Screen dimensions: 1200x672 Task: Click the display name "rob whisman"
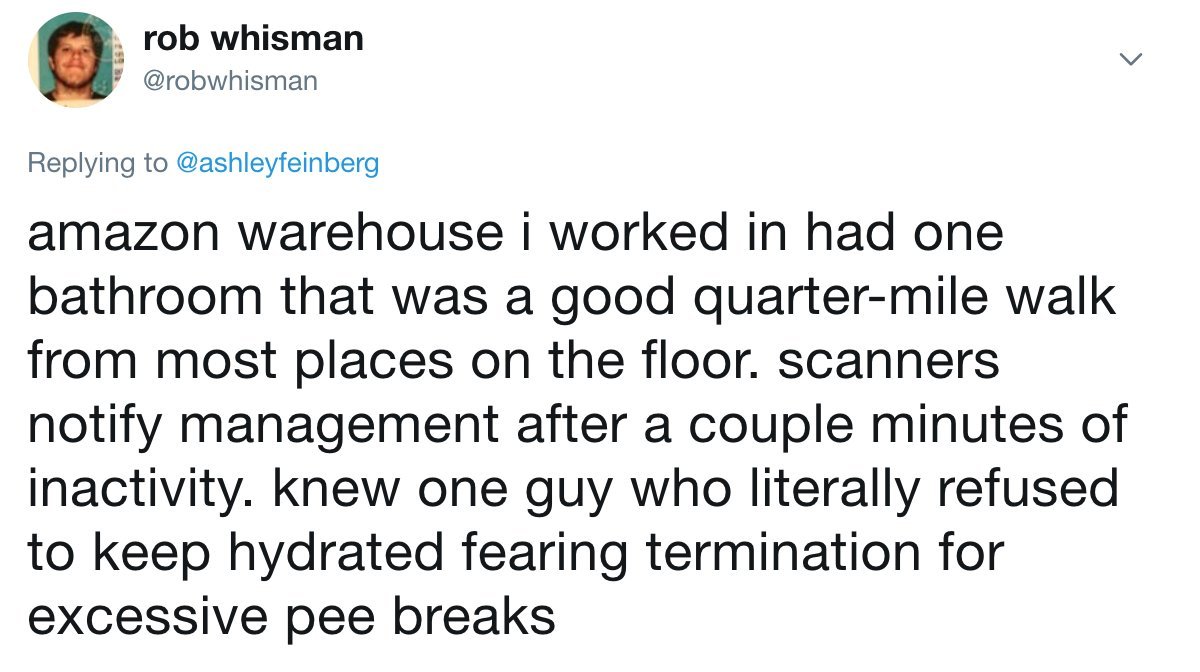pos(253,39)
